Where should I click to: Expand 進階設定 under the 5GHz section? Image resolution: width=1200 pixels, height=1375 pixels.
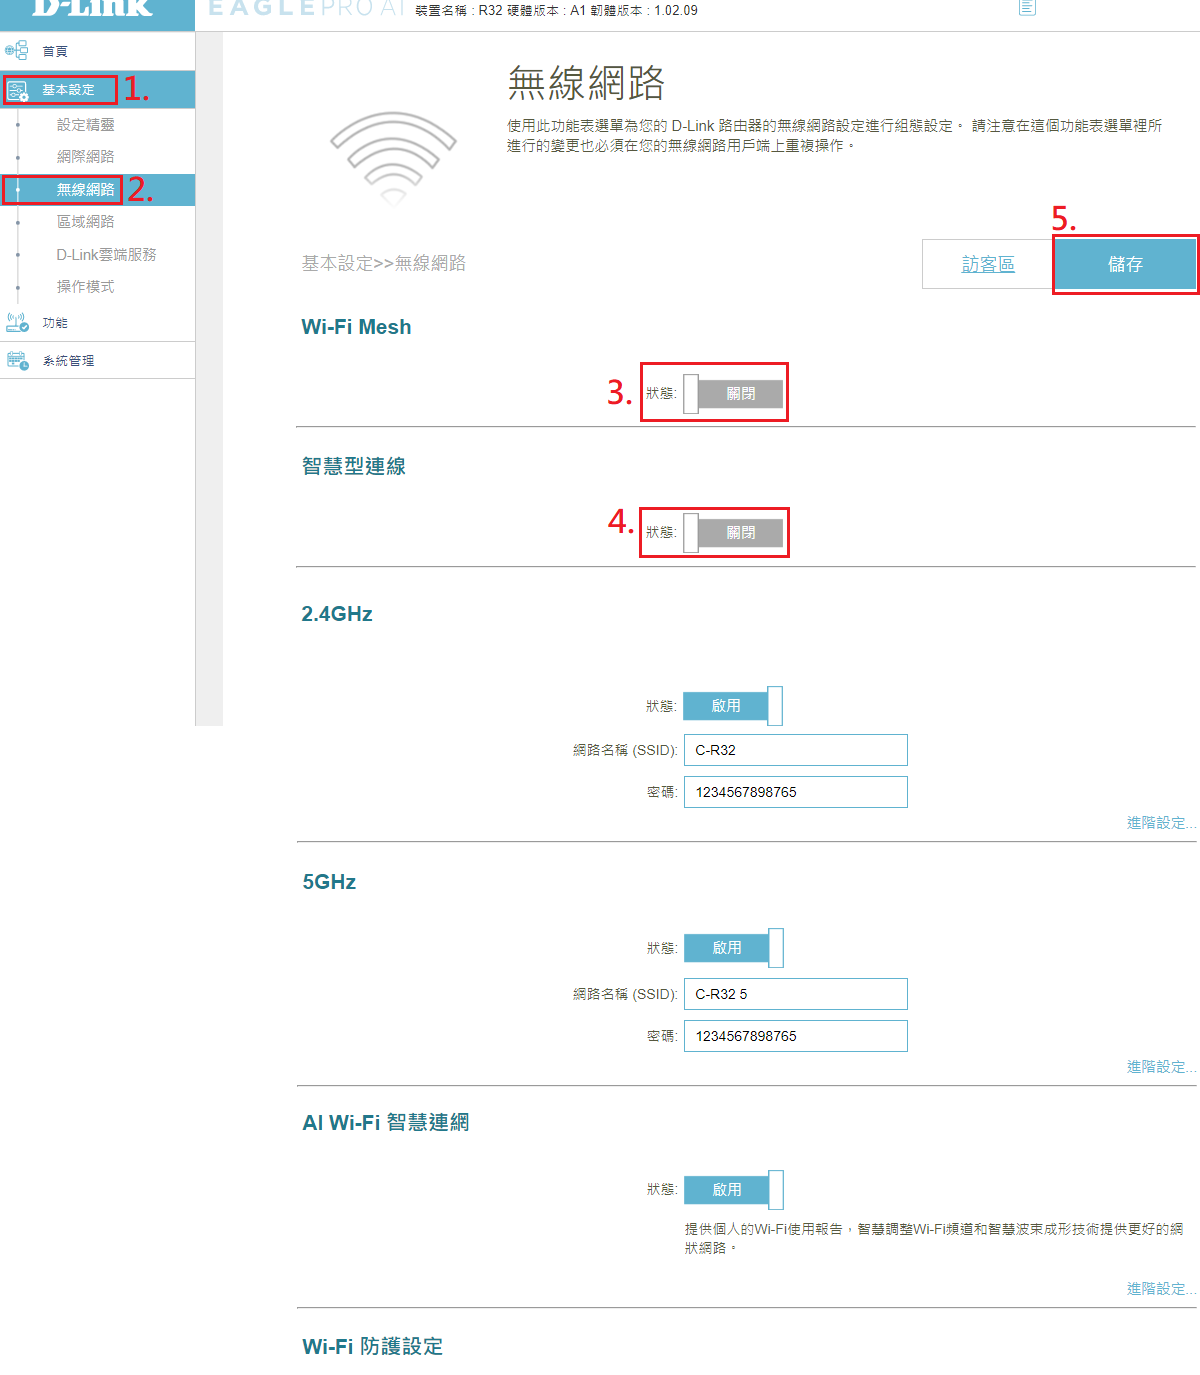pyautogui.click(x=1160, y=1067)
